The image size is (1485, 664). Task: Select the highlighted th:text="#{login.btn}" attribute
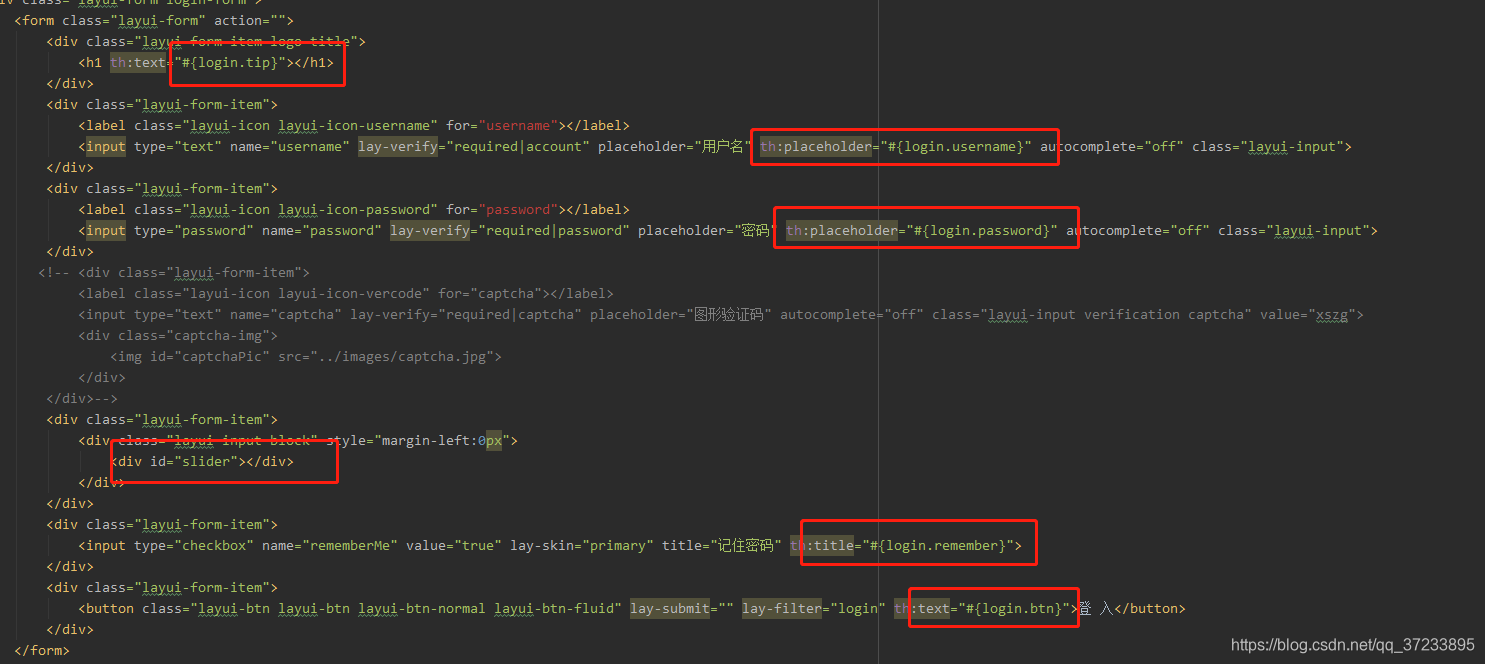tap(992, 607)
